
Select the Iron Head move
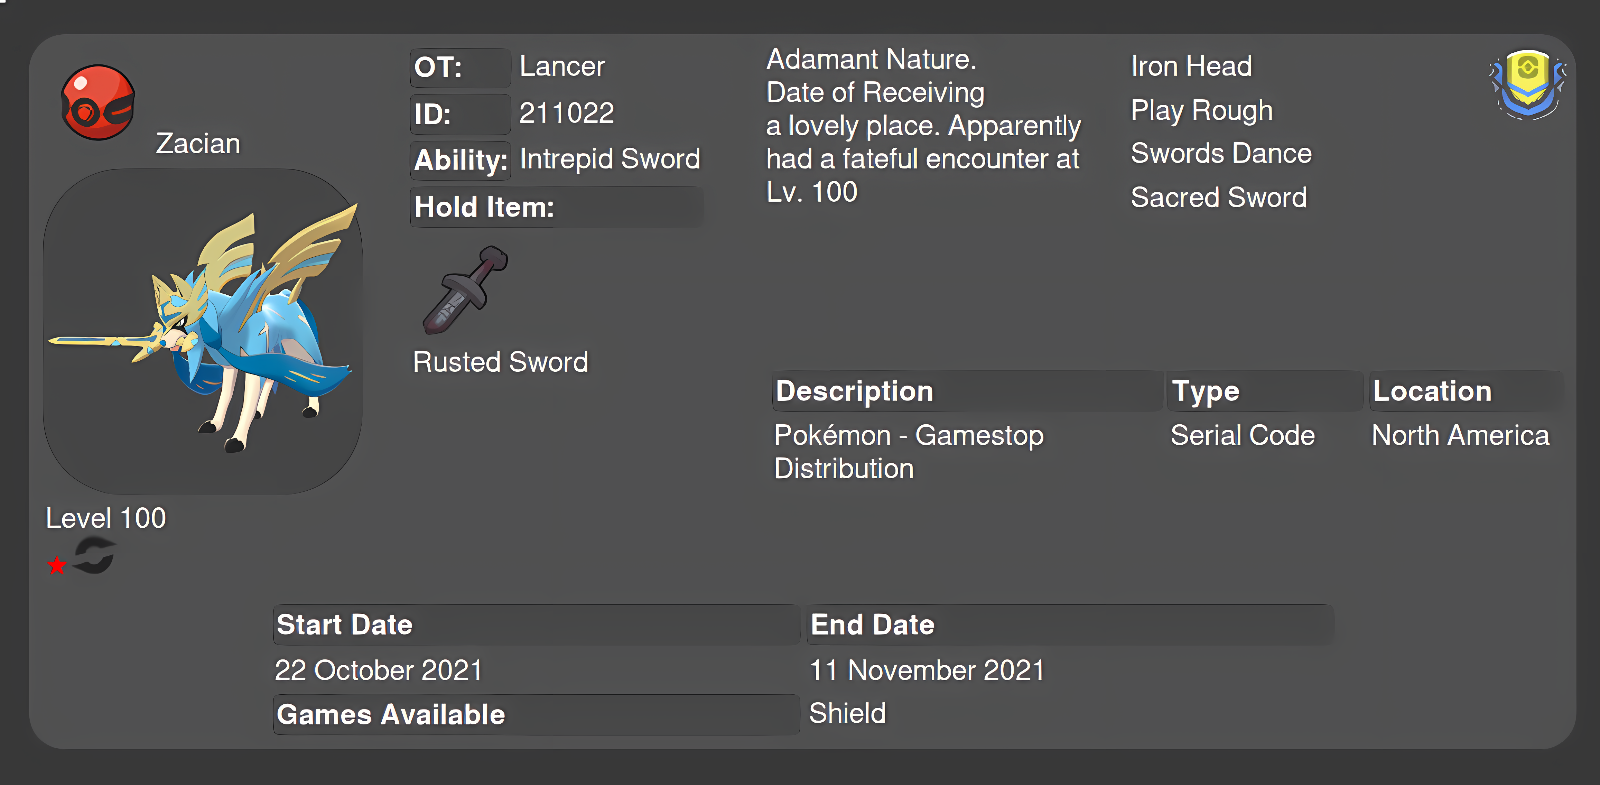[1191, 66]
